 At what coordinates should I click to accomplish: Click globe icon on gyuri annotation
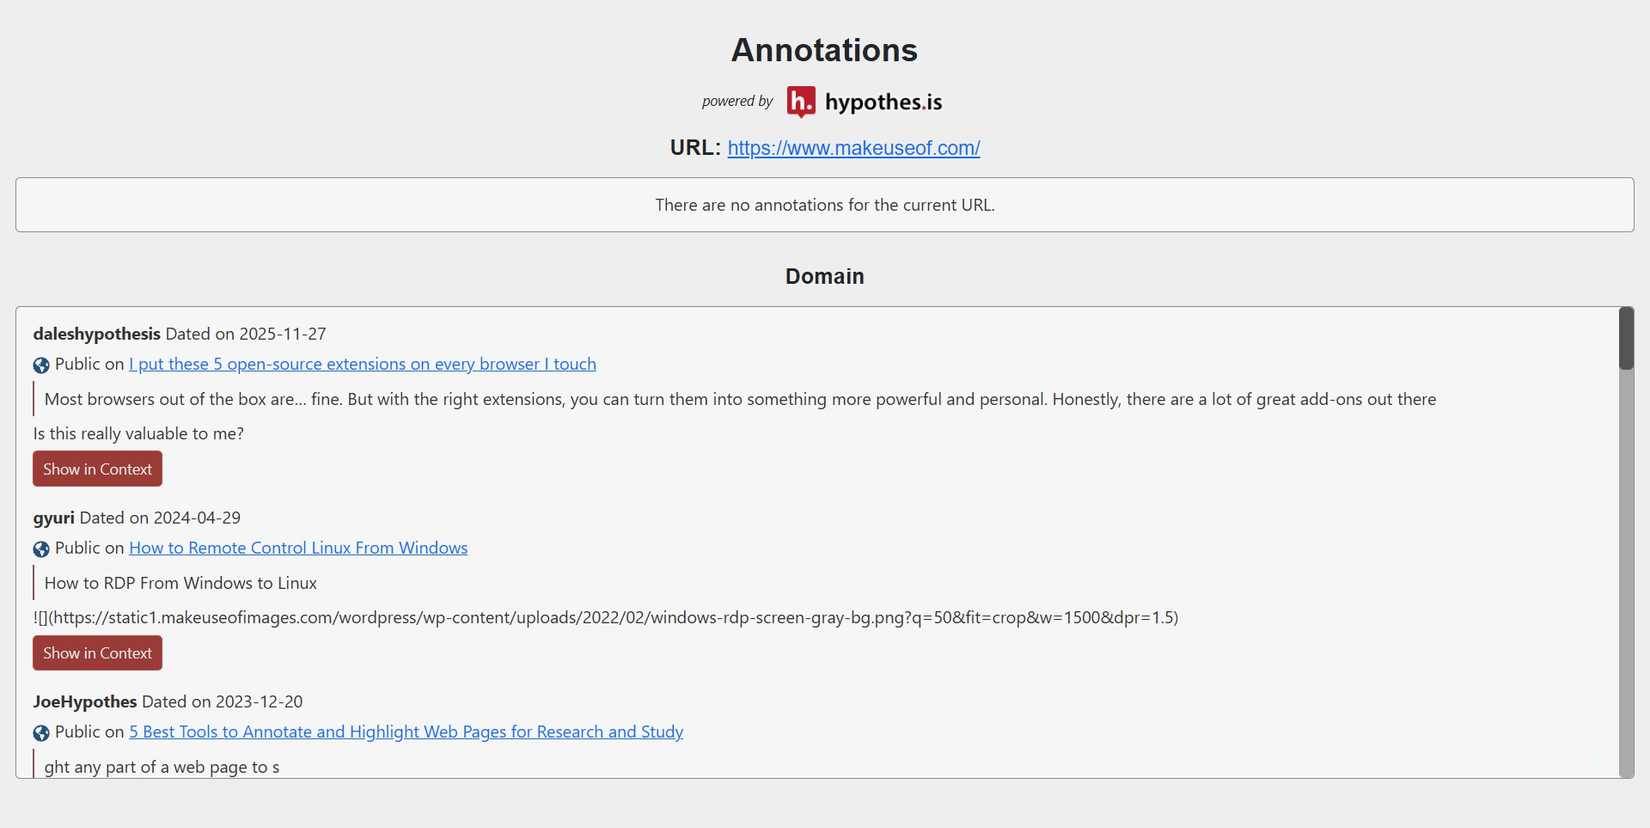(x=41, y=549)
